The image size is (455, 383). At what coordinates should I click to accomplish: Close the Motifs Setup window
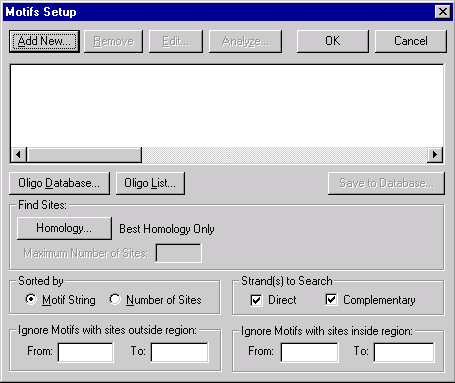[x=443, y=12]
